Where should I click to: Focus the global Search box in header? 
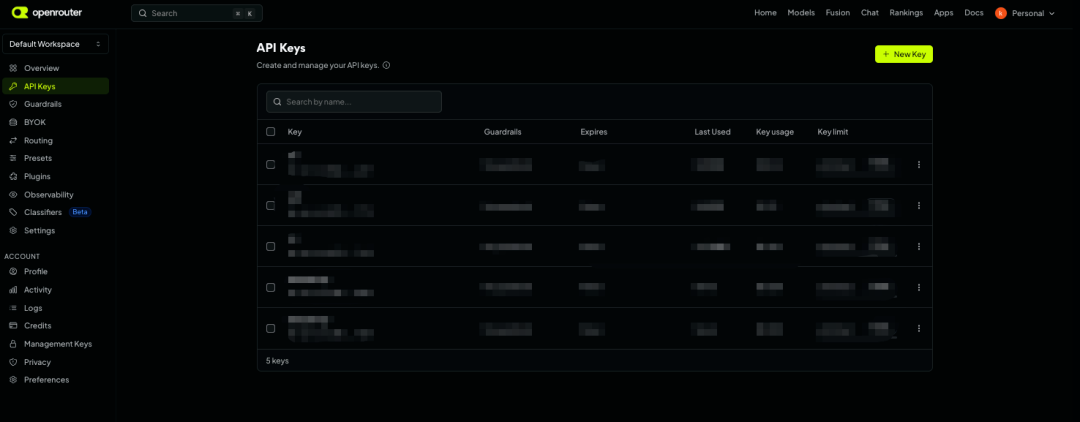point(196,13)
